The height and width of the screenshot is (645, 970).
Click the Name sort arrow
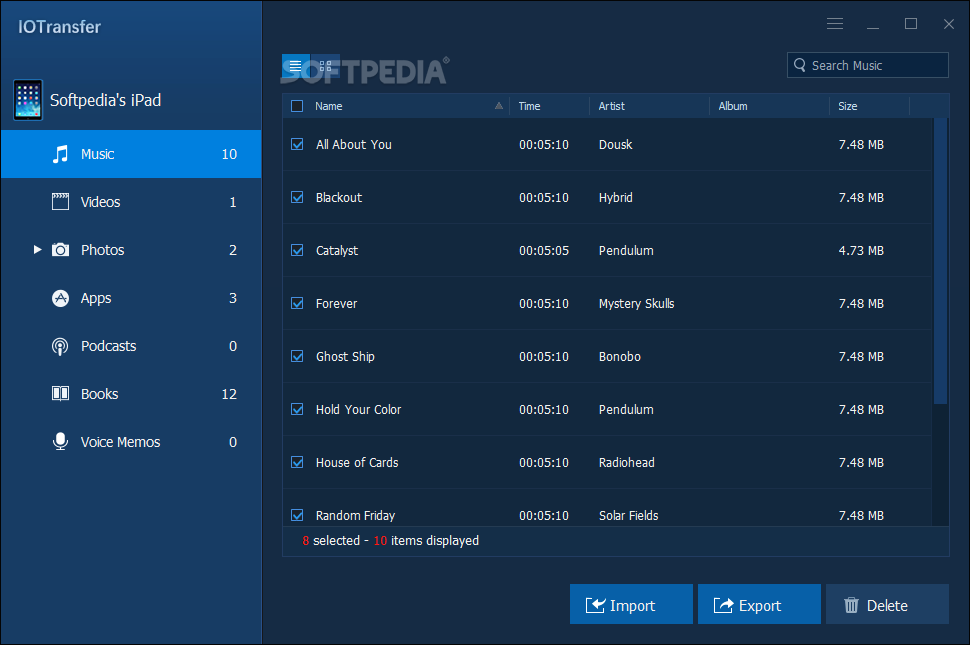point(499,106)
